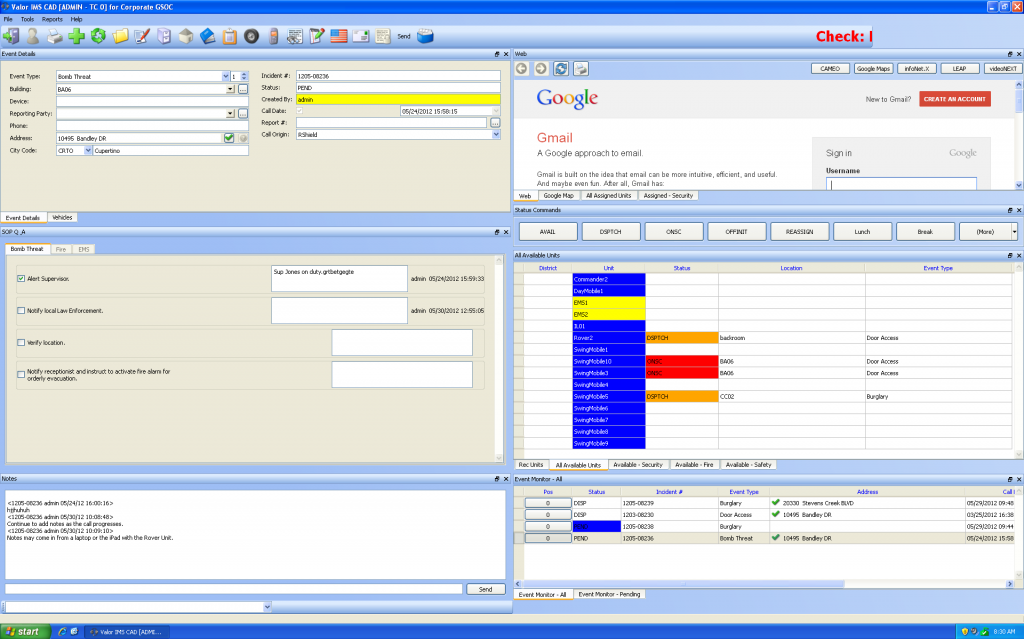Click the exit door toolbar icon
Viewport: 1024px width, 639px height.
point(11,36)
